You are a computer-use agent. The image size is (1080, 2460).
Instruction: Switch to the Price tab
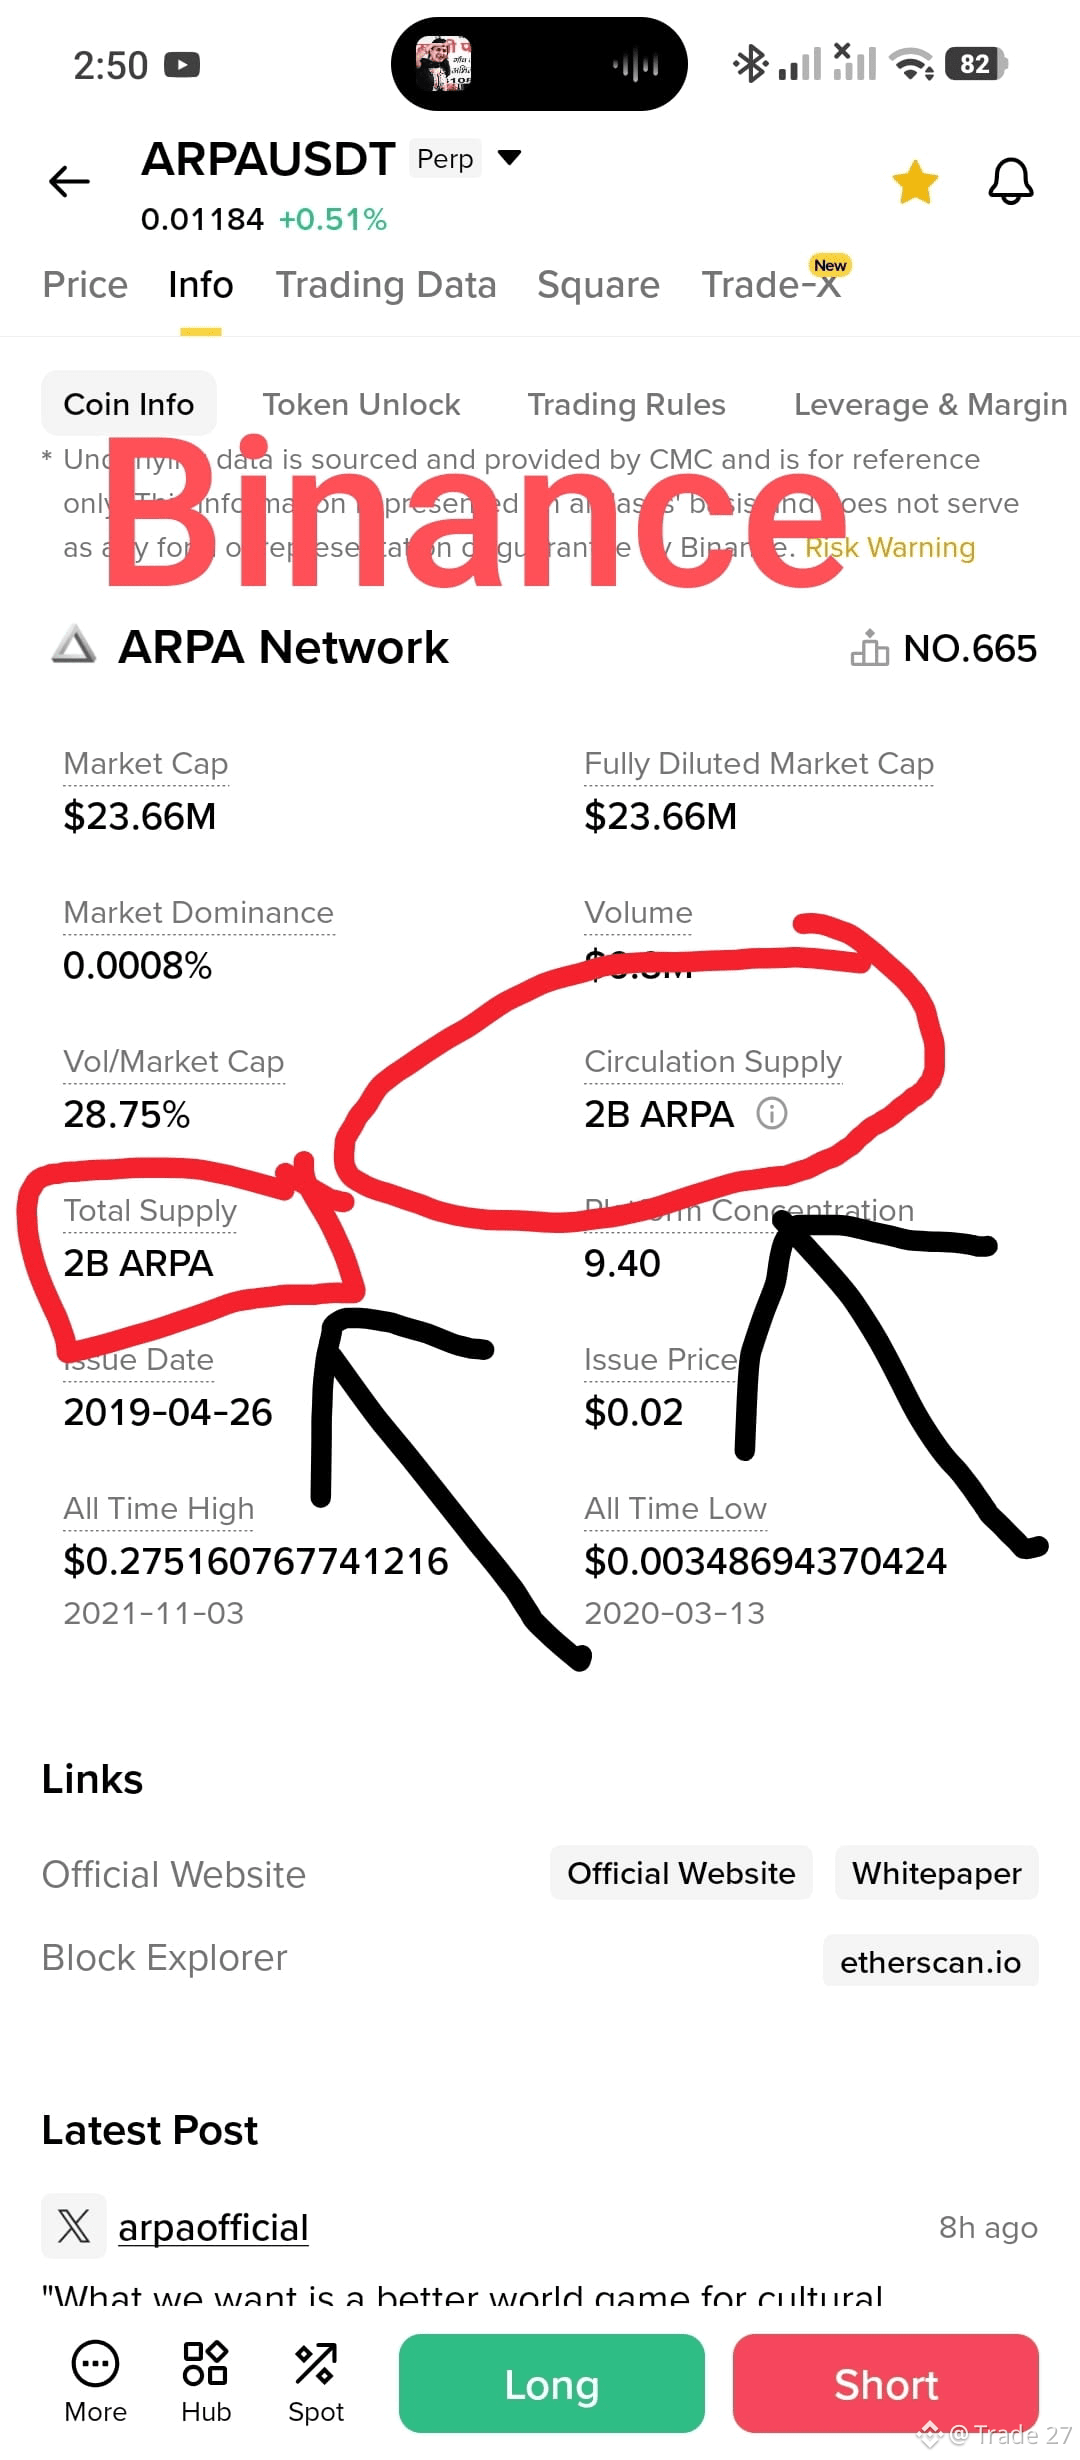pos(85,285)
